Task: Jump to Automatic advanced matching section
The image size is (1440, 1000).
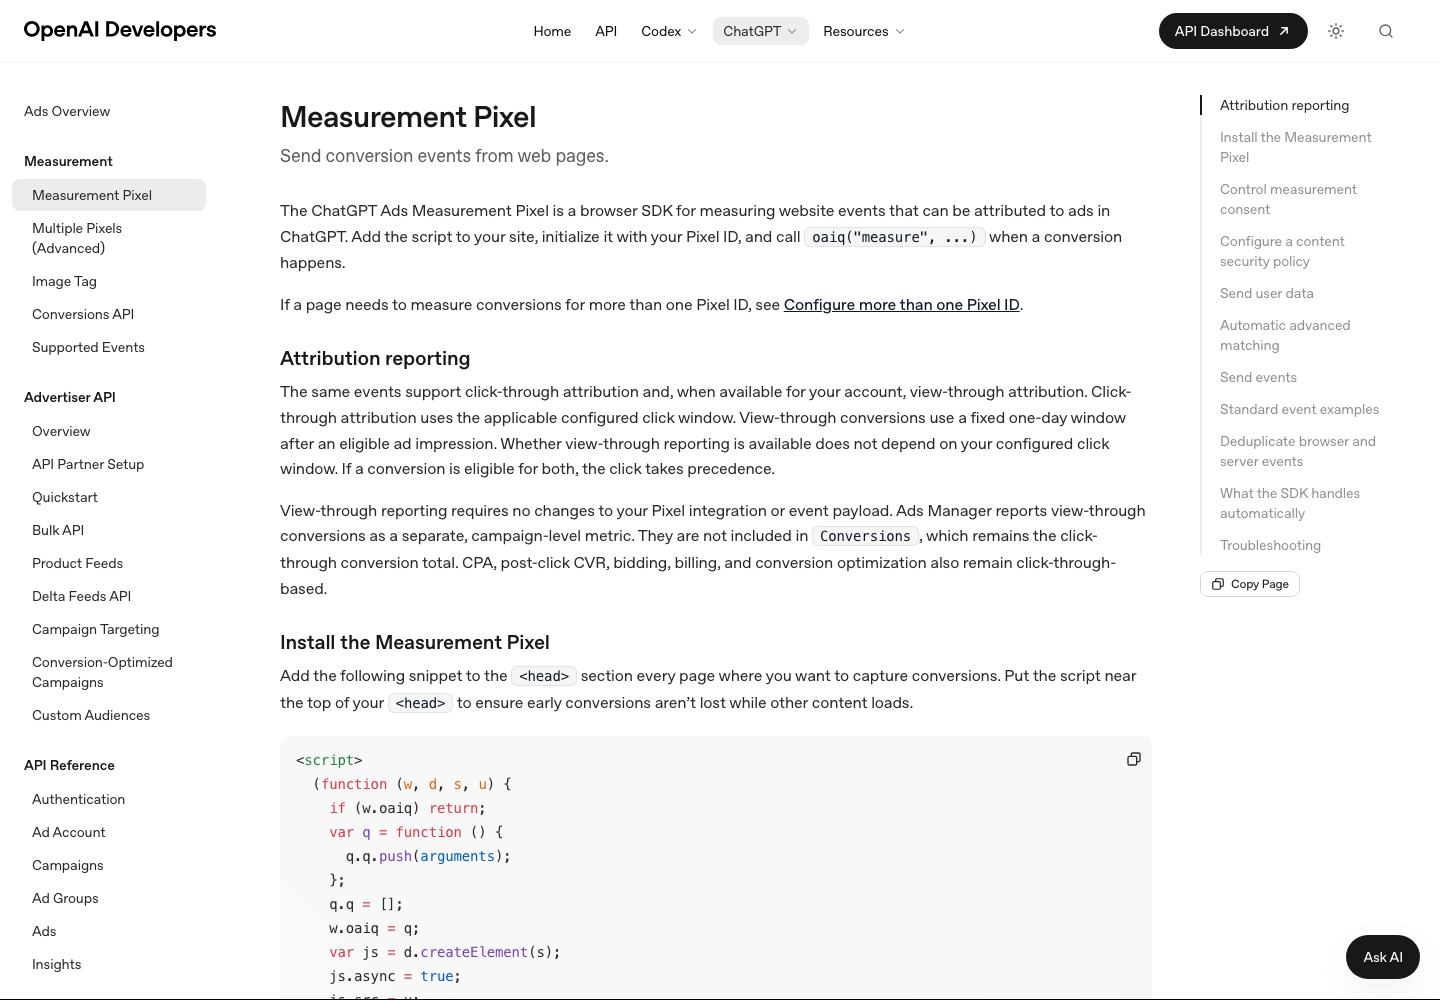Action: tap(1285, 335)
